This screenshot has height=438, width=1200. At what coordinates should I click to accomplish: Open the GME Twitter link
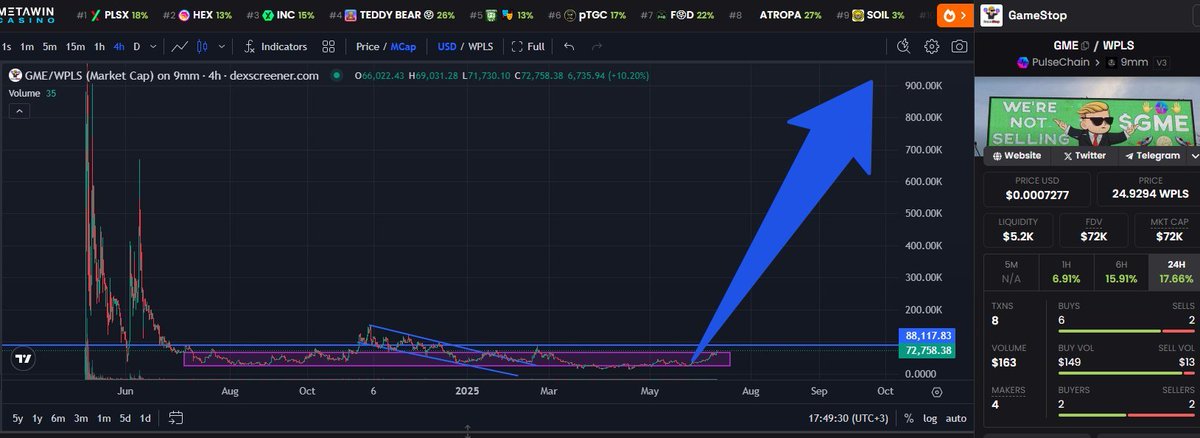click(1083, 156)
